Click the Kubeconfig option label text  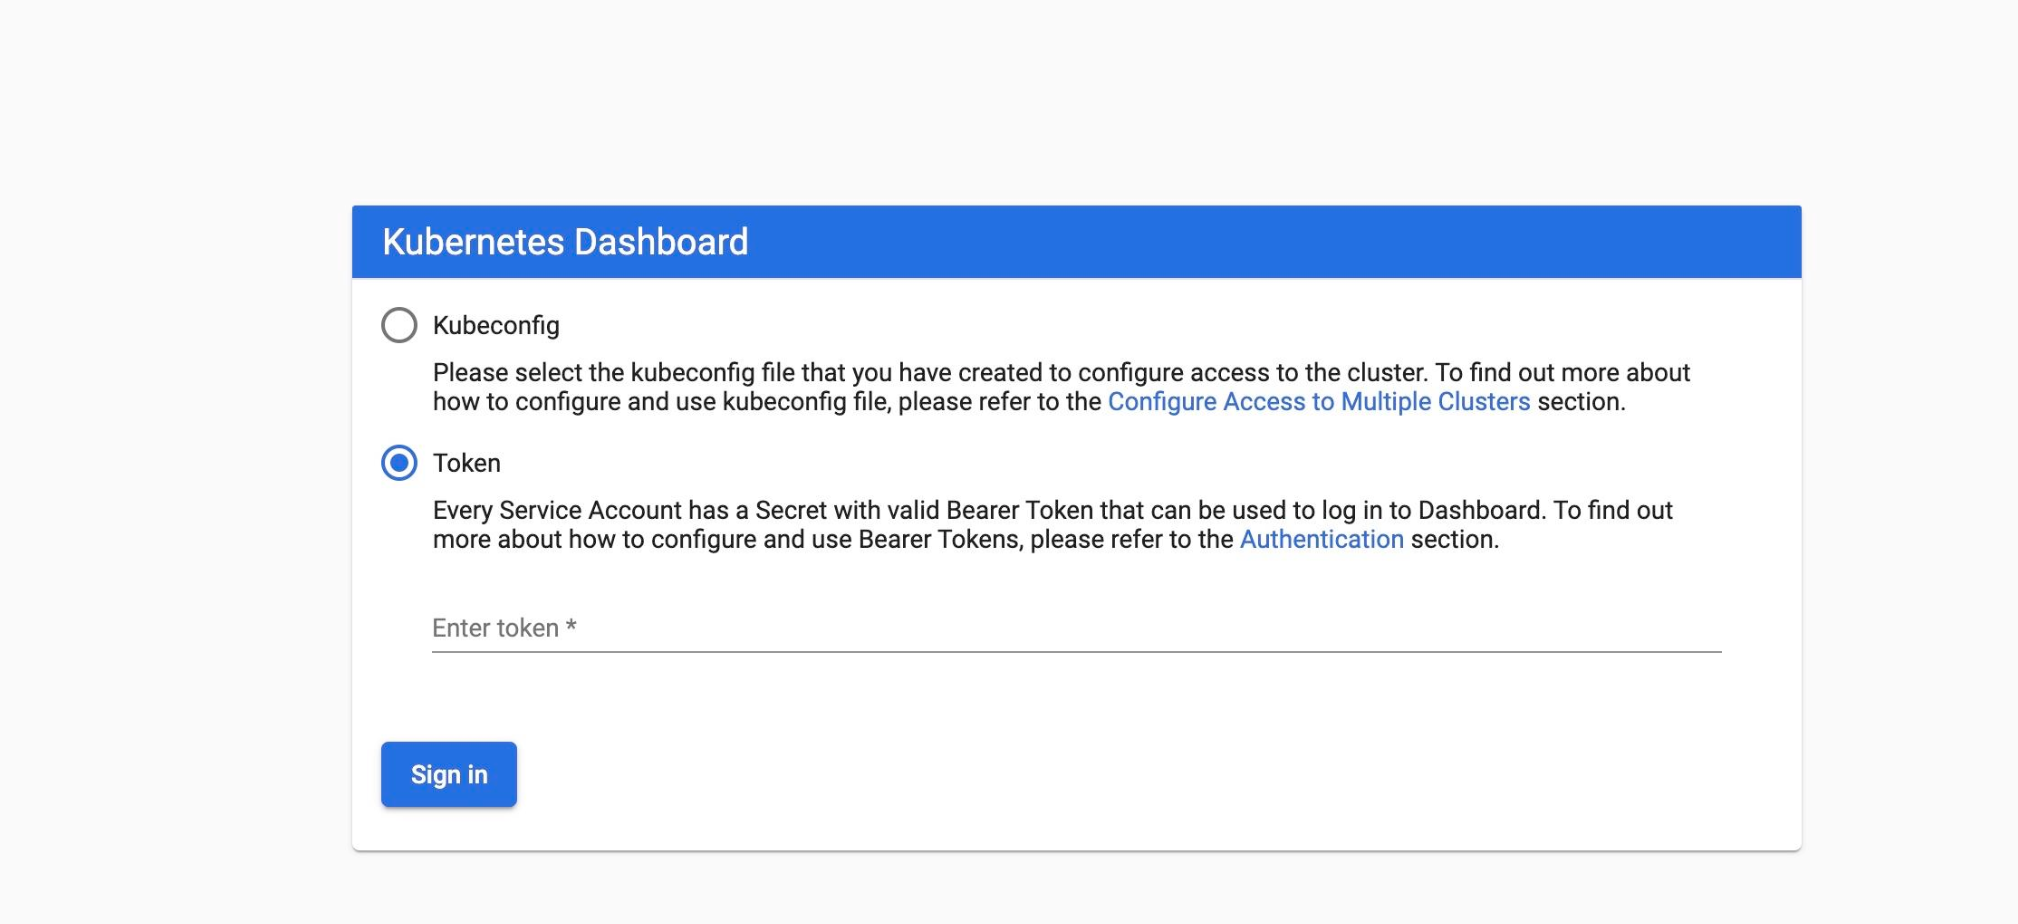point(496,326)
